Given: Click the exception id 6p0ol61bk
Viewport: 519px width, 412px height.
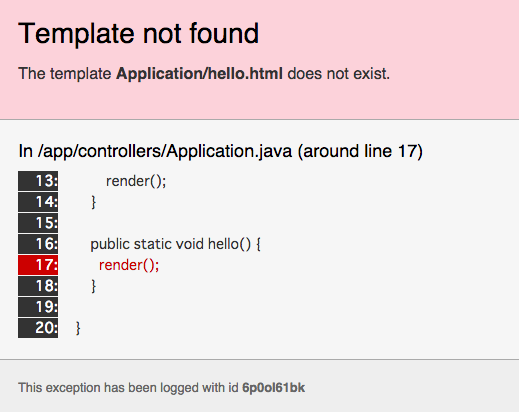Looking at the screenshot, I should tap(273, 388).
